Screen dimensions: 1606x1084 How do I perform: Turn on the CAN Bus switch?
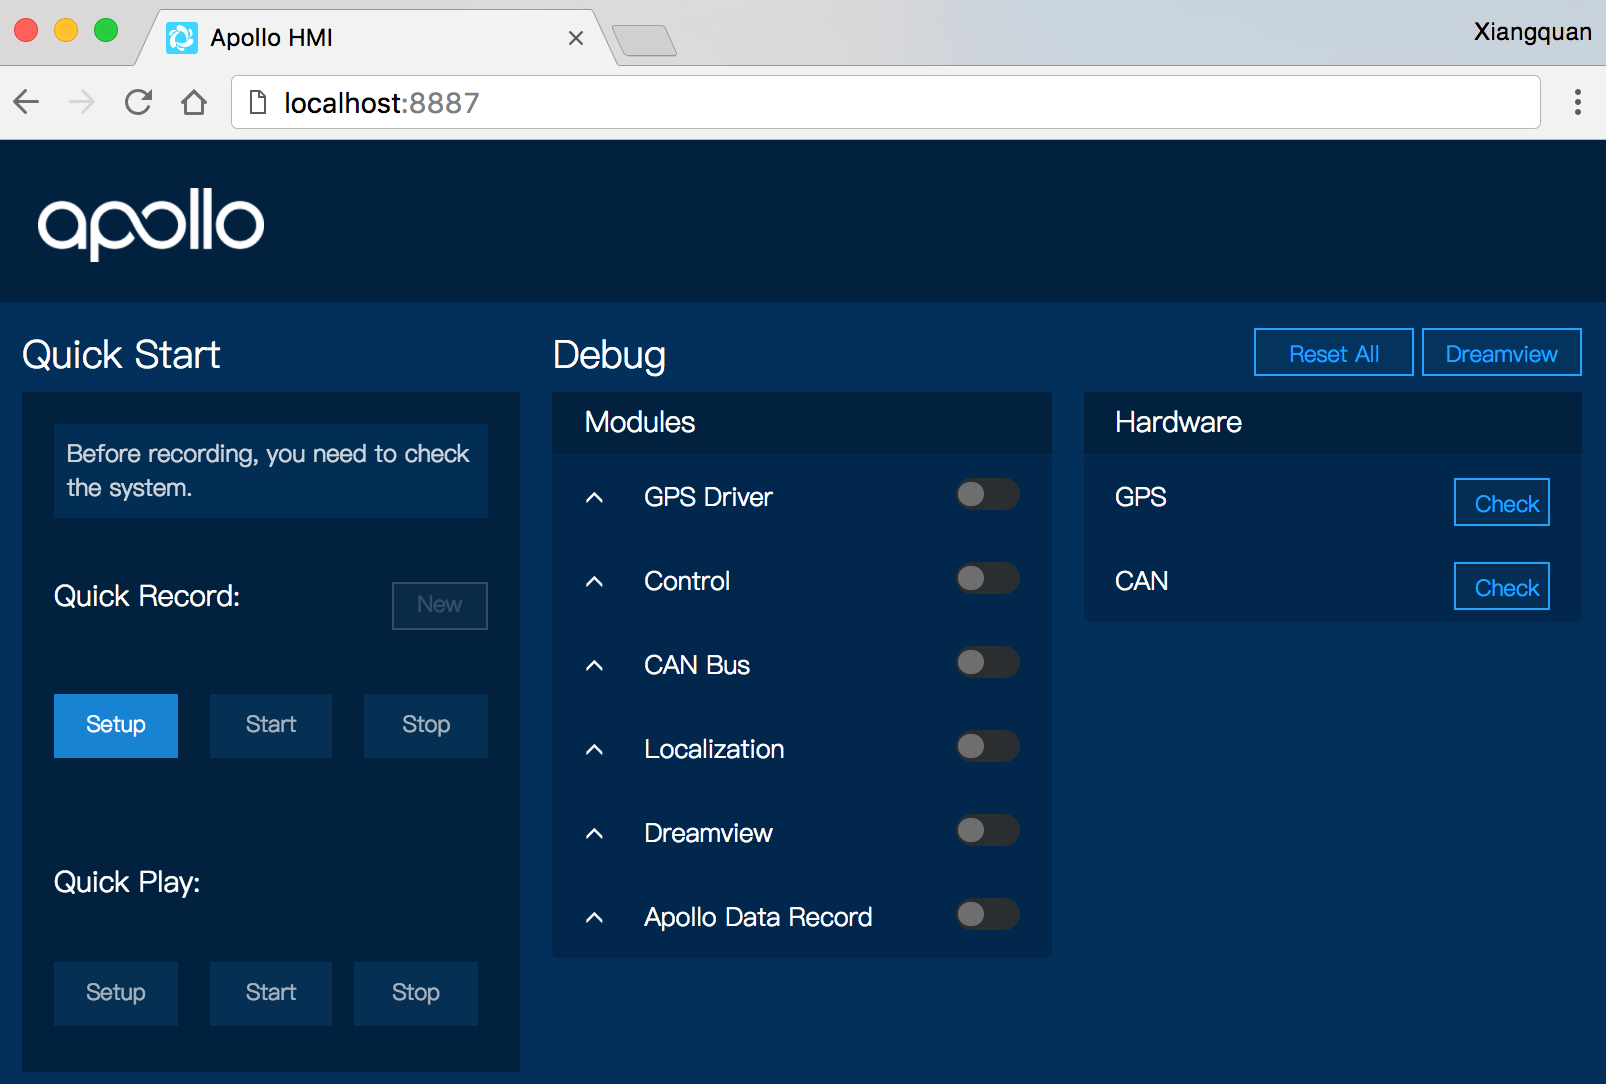[987, 662]
